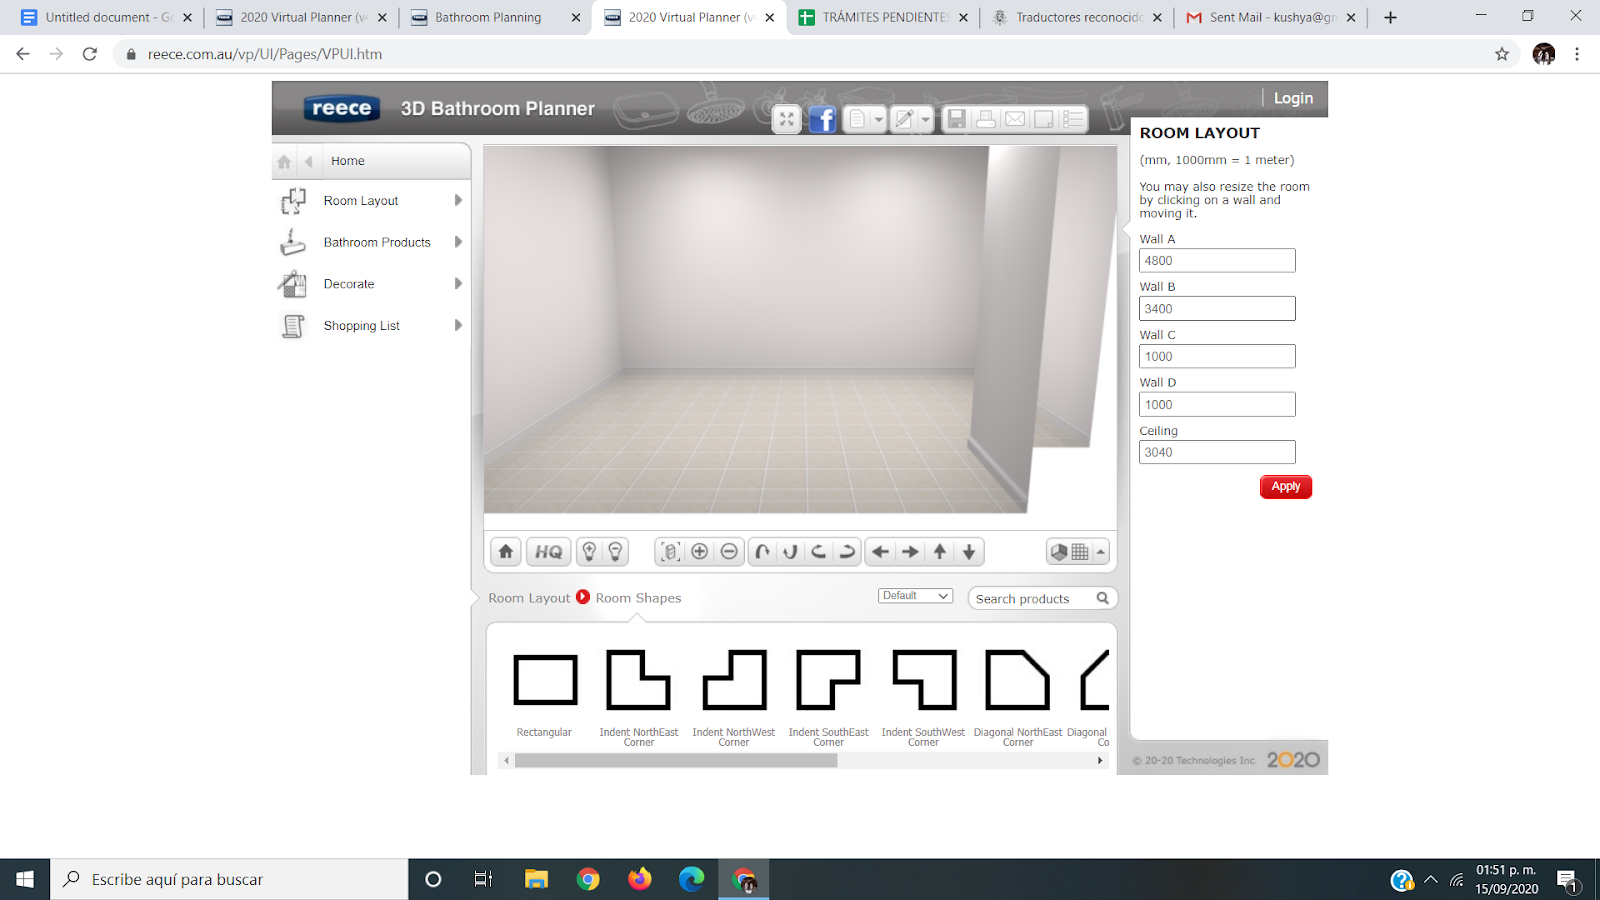Save the design with the floppy disk icon
This screenshot has width=1600, height=900.
pyautogui.click(x=957, y=119)
